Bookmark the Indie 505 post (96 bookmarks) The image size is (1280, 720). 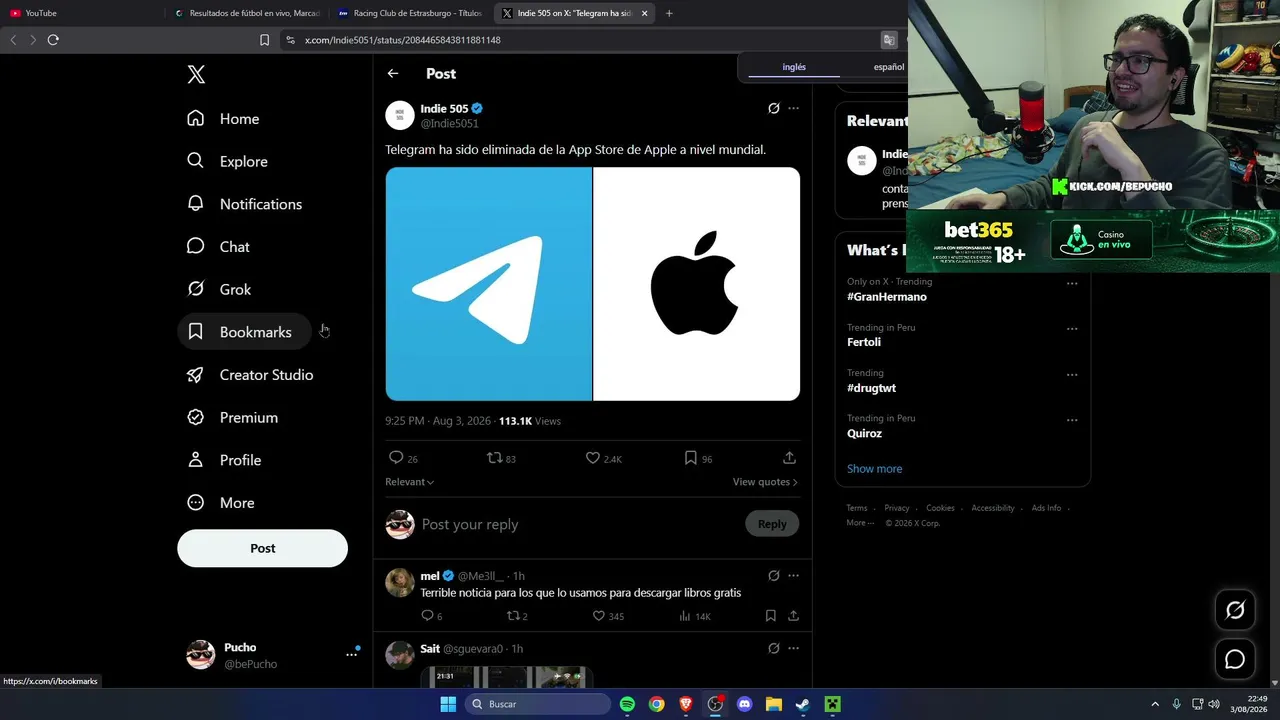point(690,458)
